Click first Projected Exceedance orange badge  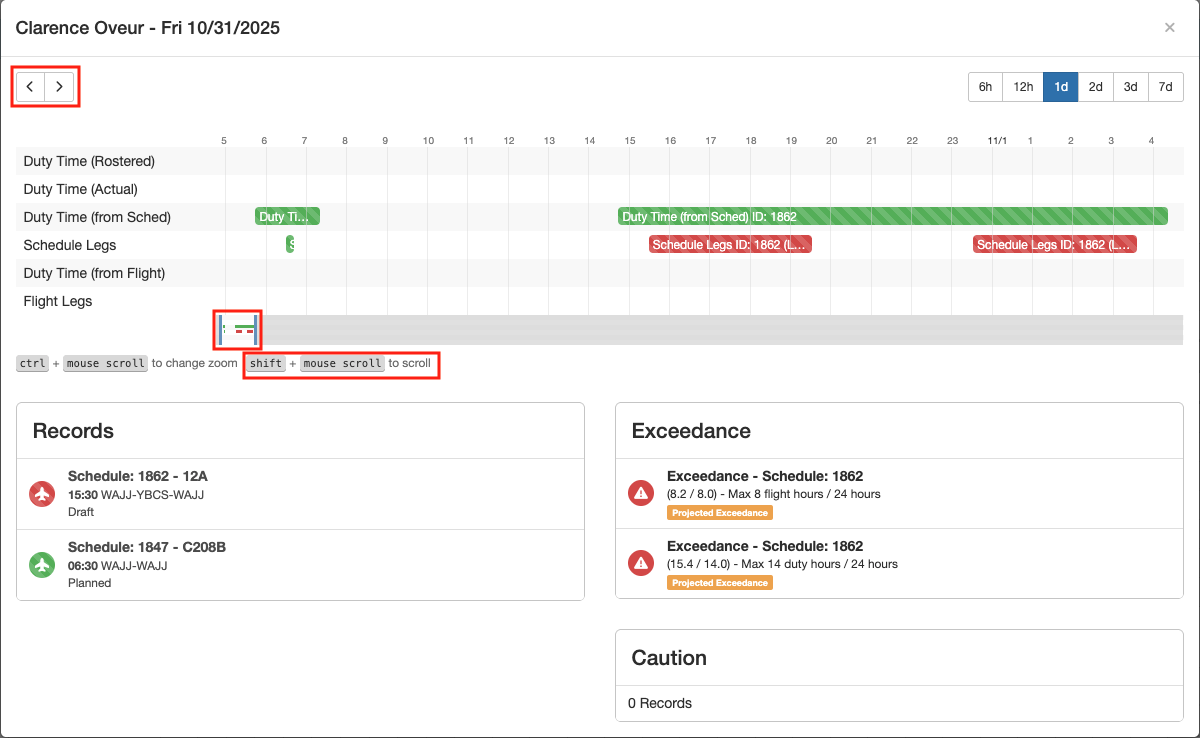pyautogui.click(x=720, y=513)
